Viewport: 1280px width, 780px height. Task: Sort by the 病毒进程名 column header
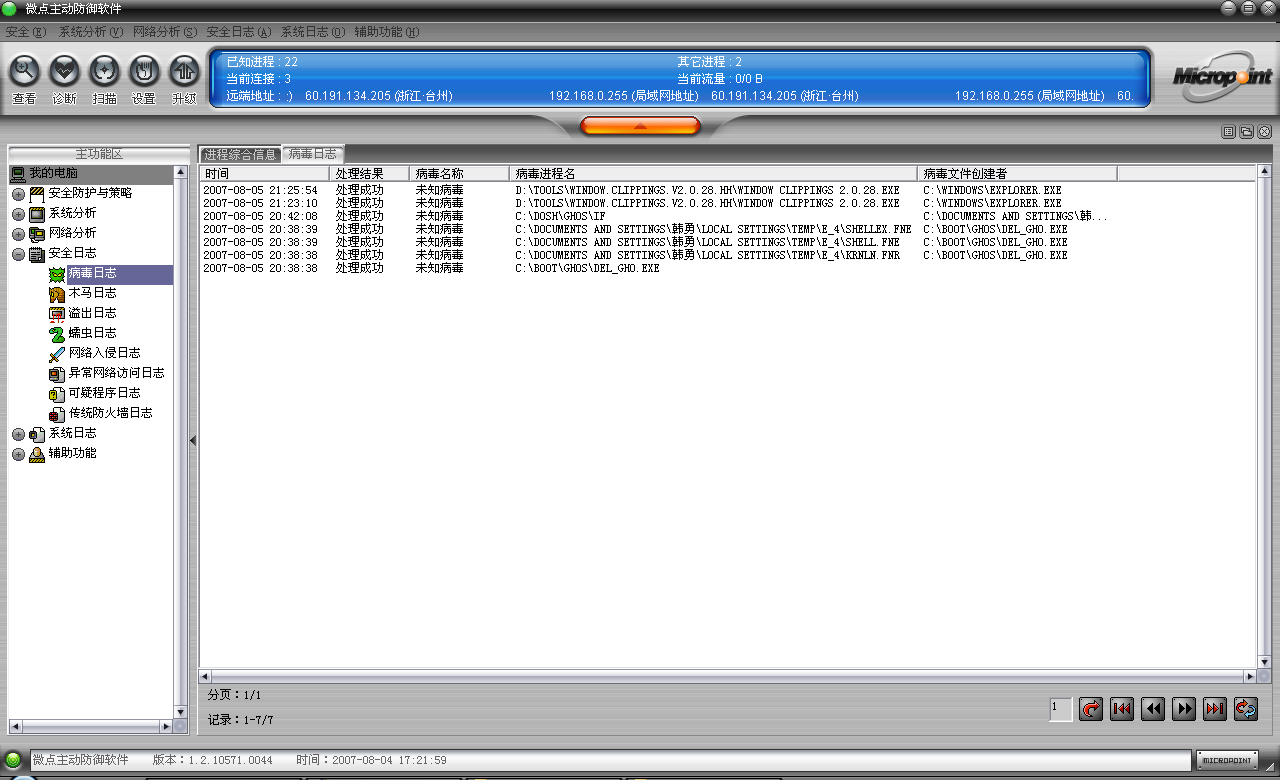tap(714, 174)
